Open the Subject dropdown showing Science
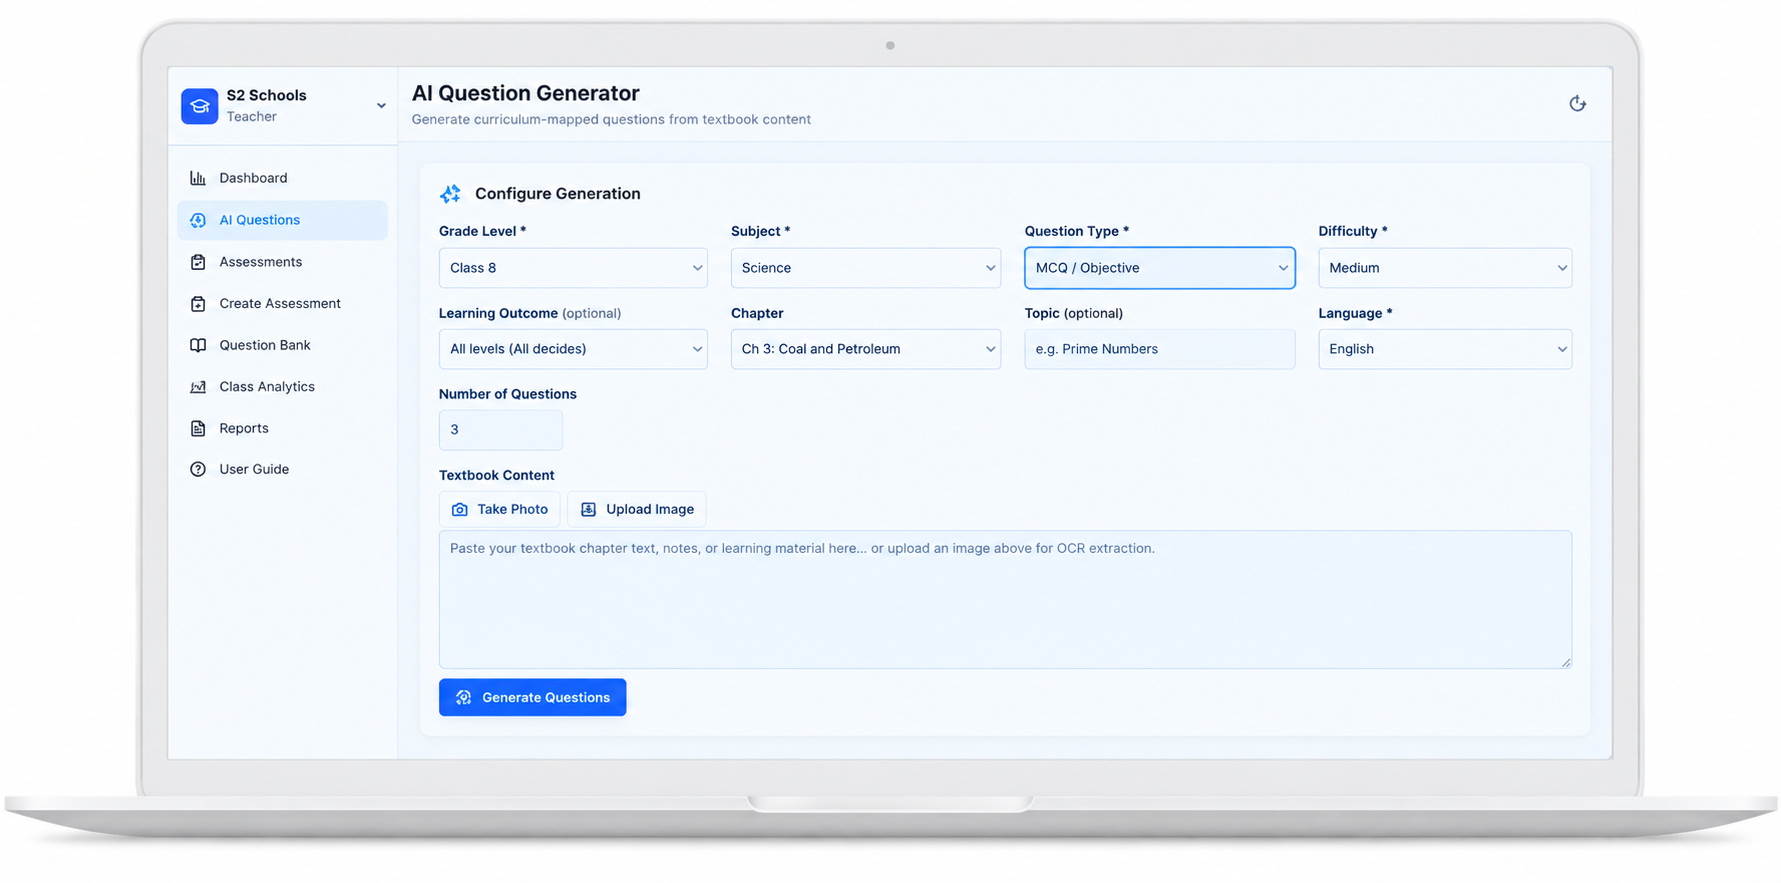The height and width of the screenshot is (883, 1781). click(866, 268)
